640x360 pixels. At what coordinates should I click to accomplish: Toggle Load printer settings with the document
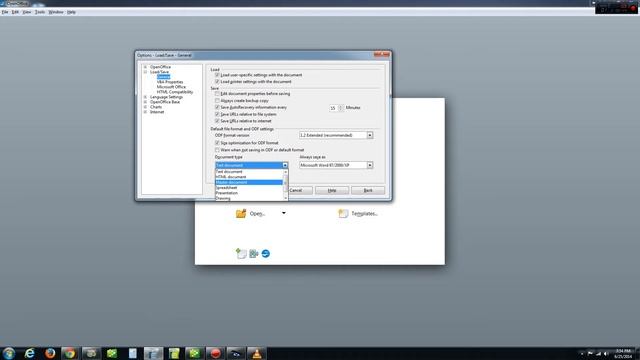point(217,82)
